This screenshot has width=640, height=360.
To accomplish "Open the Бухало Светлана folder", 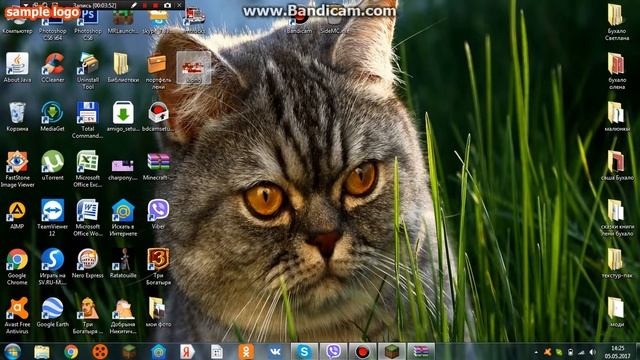I will tap(617, 22).
